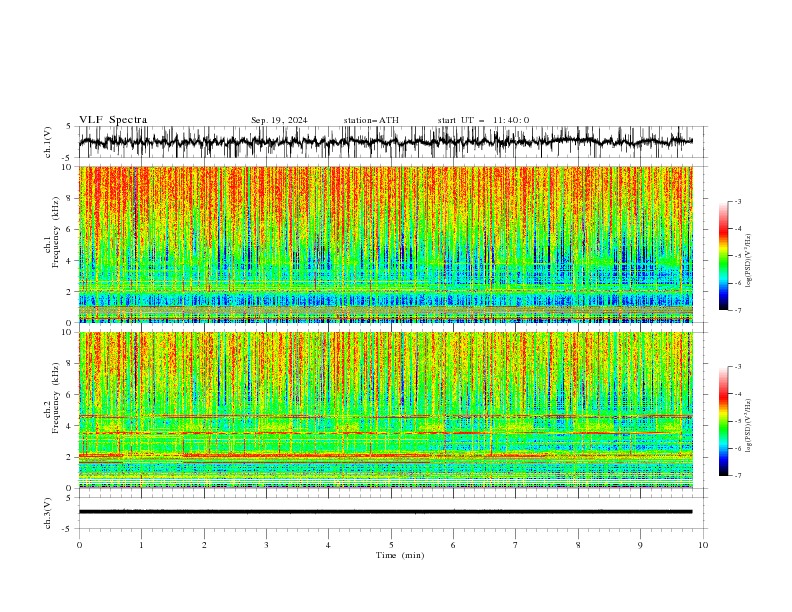Click the "4" kHz tick of ch.1 spectrogram

tap(71, 261)
